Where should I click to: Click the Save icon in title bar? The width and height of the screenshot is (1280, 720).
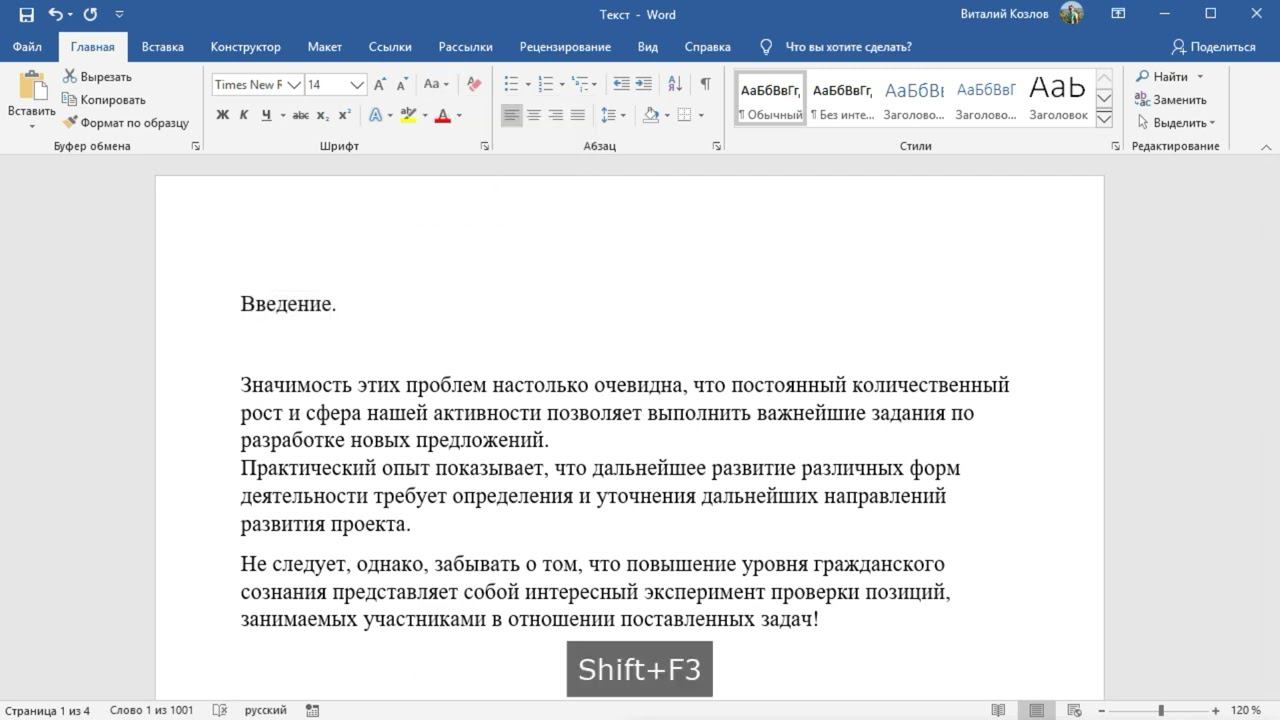(x=26, y=14)
